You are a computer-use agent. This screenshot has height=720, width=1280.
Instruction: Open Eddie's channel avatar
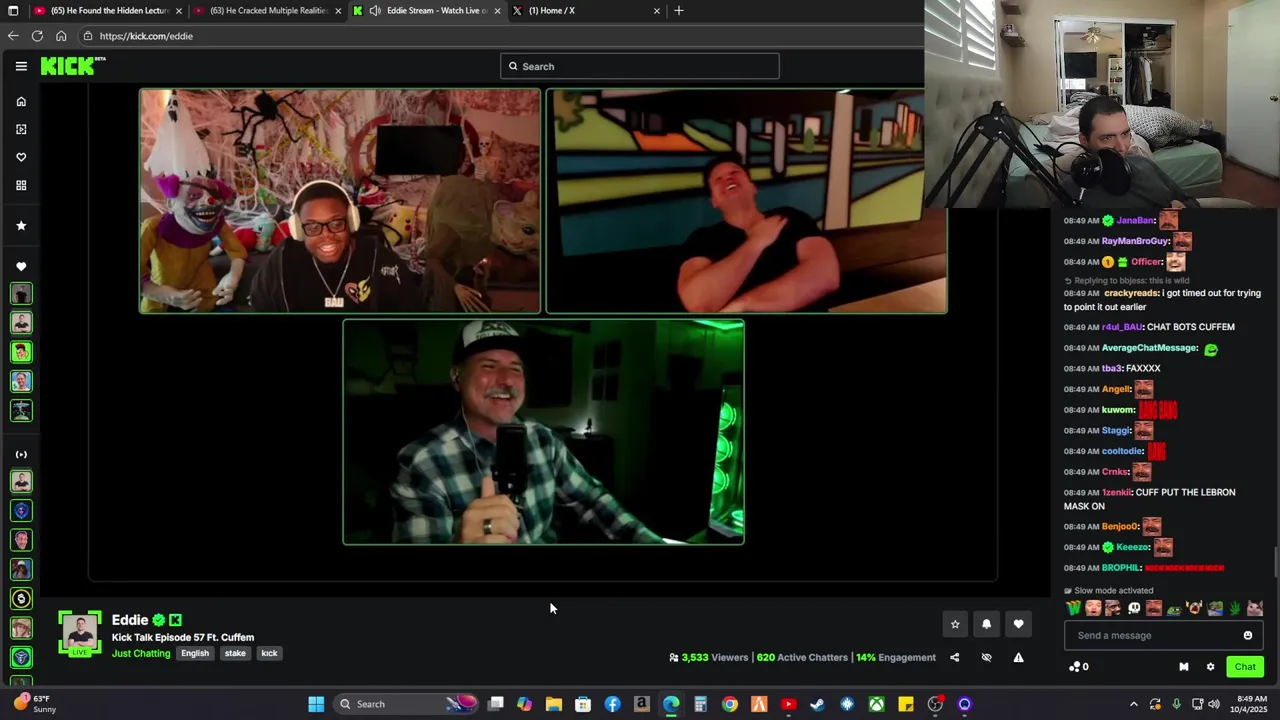(80, 633)
